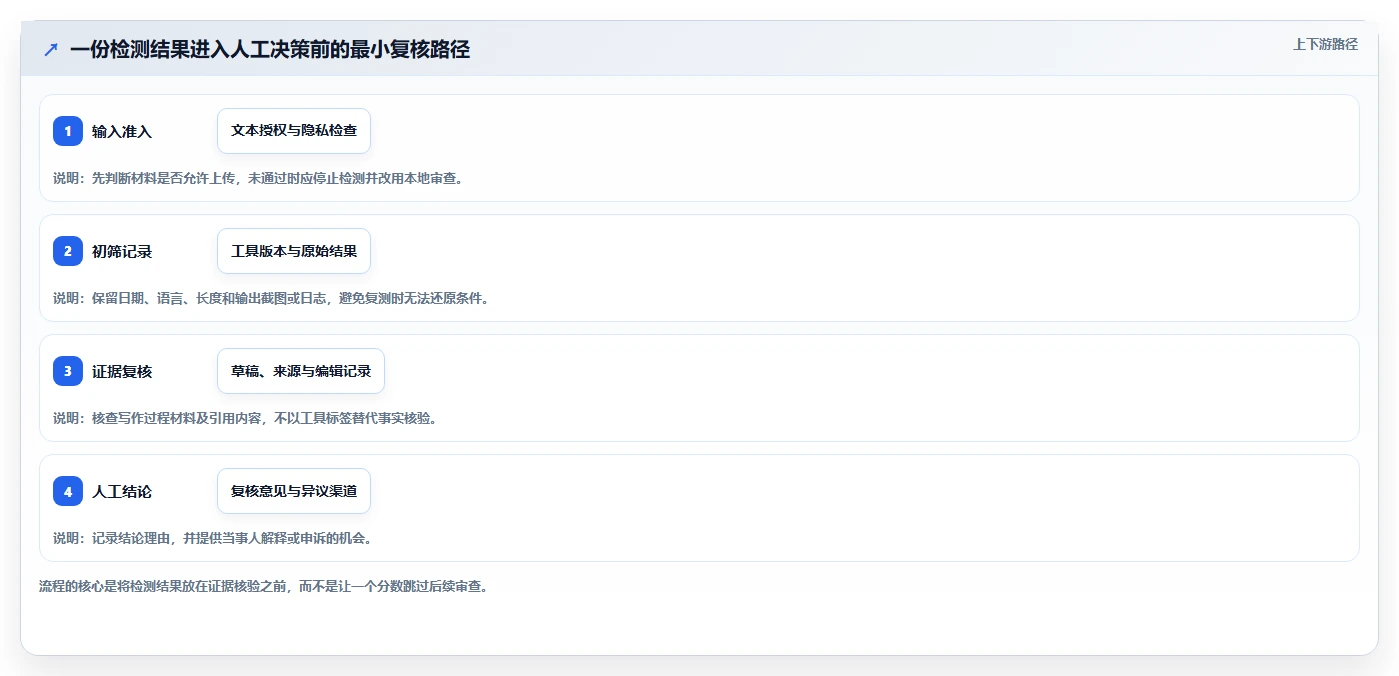Open the 工具版本与原始结果 chip
The height and width of the screenshot is (676, 1399).
coord(294,251)
